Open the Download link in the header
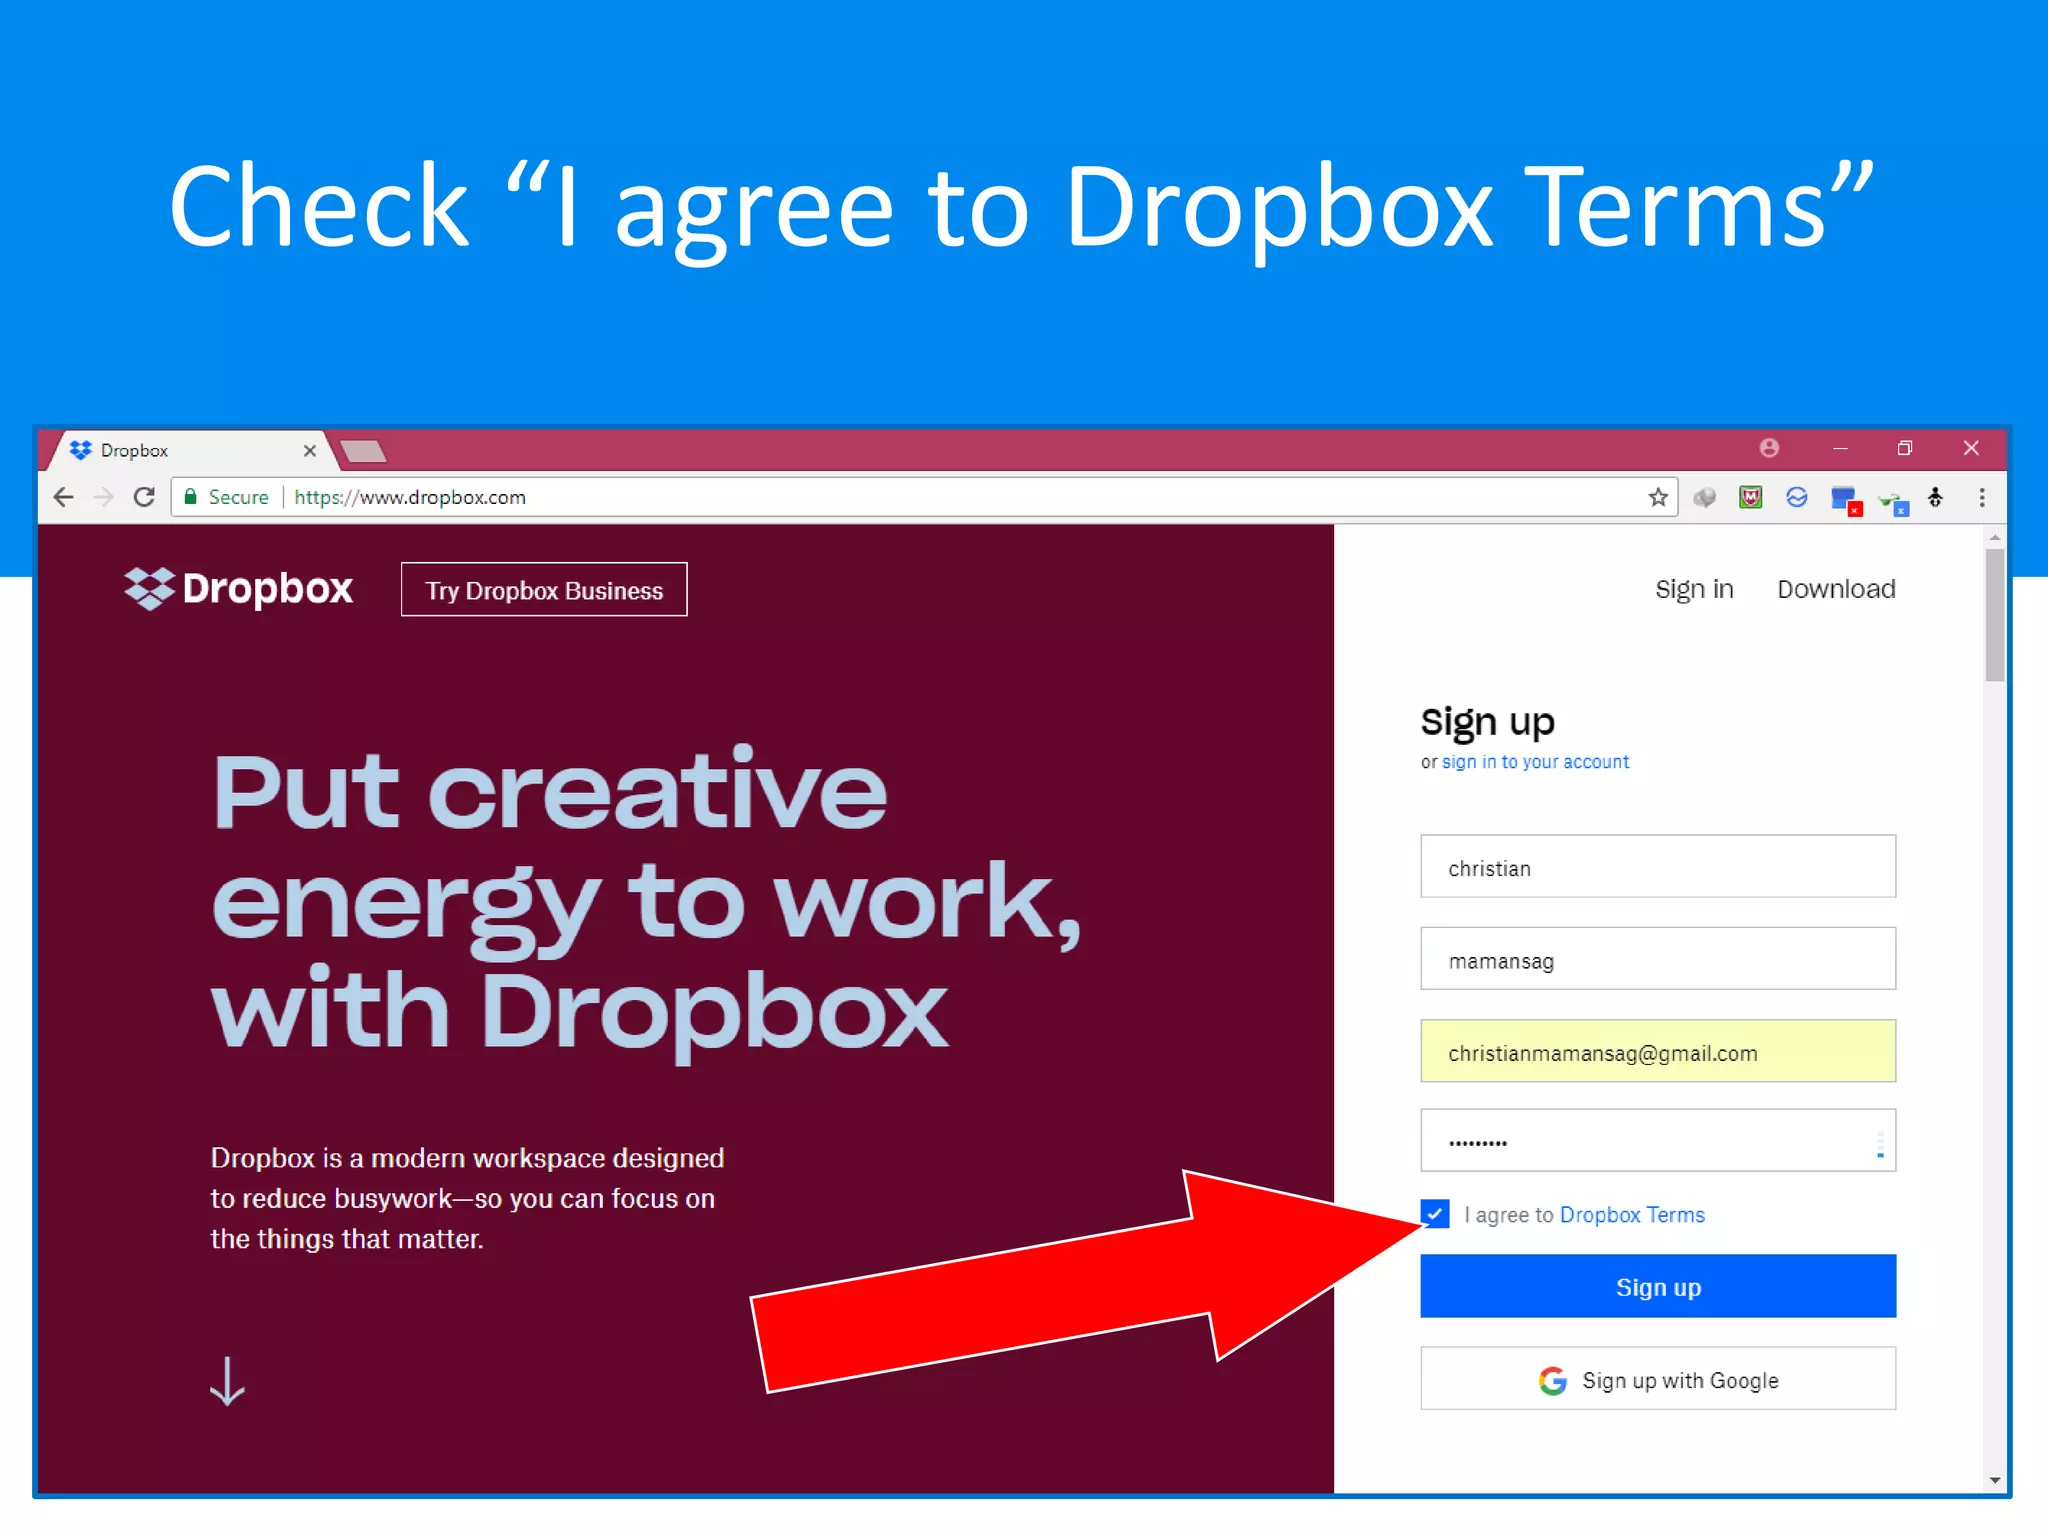Viewport: 2048px width, 1536px height. [1836, 589]
